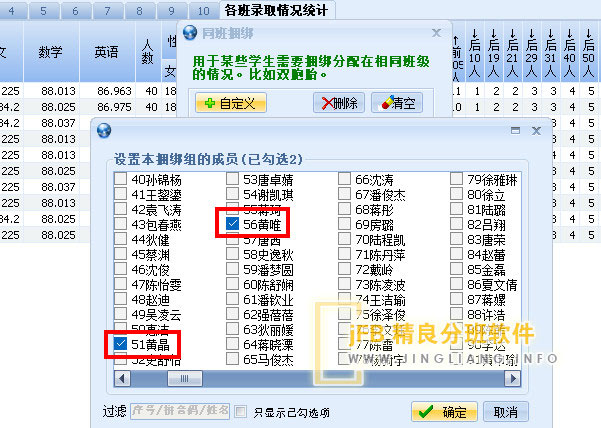601x428 pixels.
Task: Check the 53唐卓婧 checkbox
Action: tap(232, 179)
